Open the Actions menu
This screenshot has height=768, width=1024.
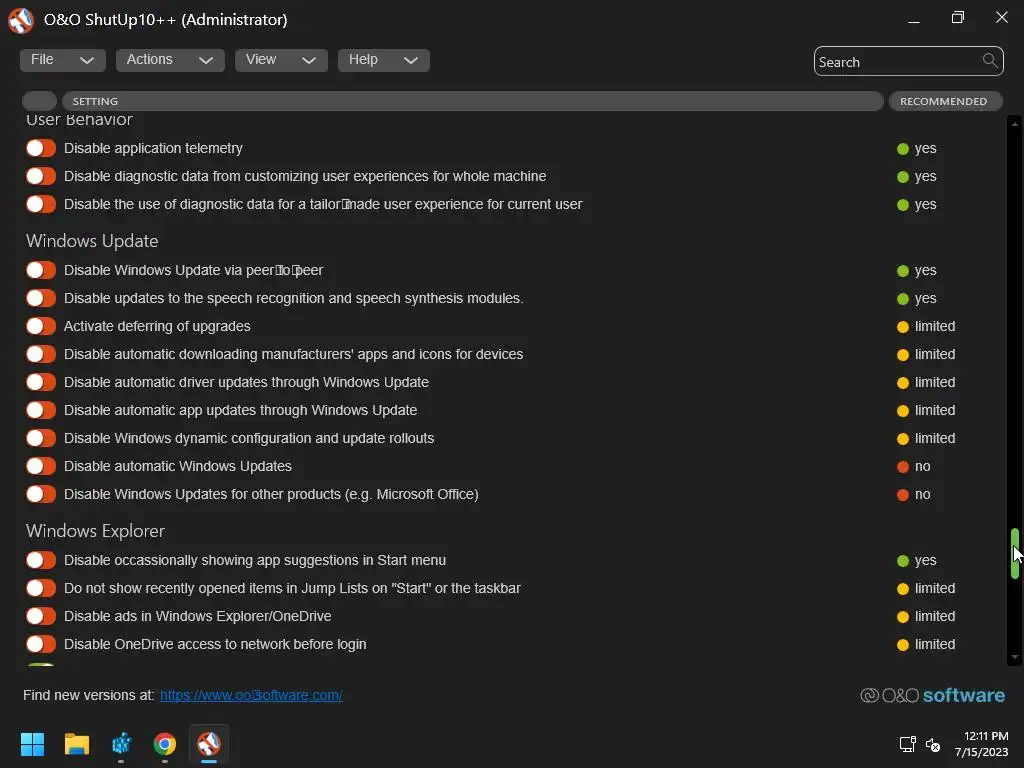[170, 60]
